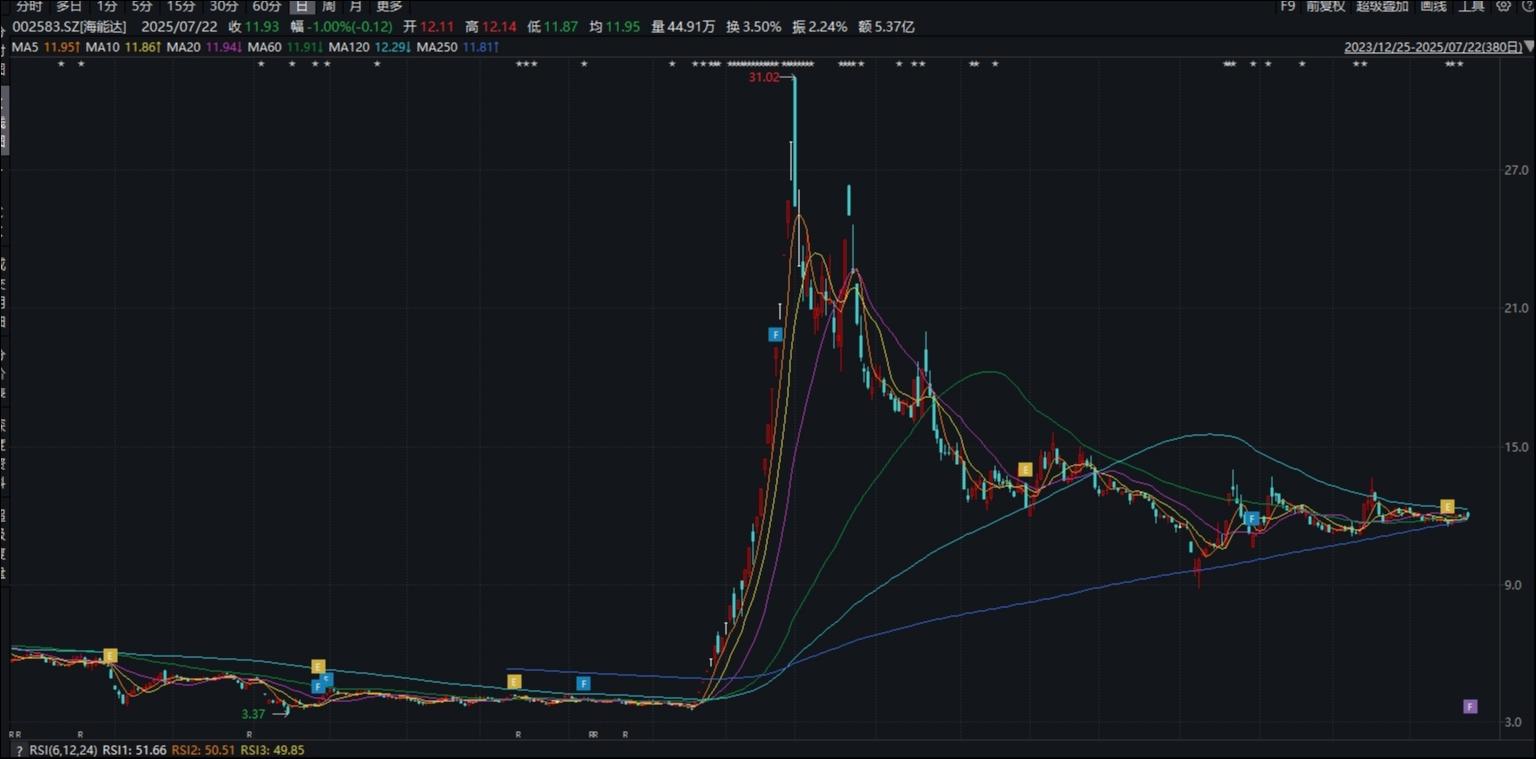Screen dimensions: 1536x759
Task: Click the 15.0 price axis label
Action: click(x=1517, y=447)
